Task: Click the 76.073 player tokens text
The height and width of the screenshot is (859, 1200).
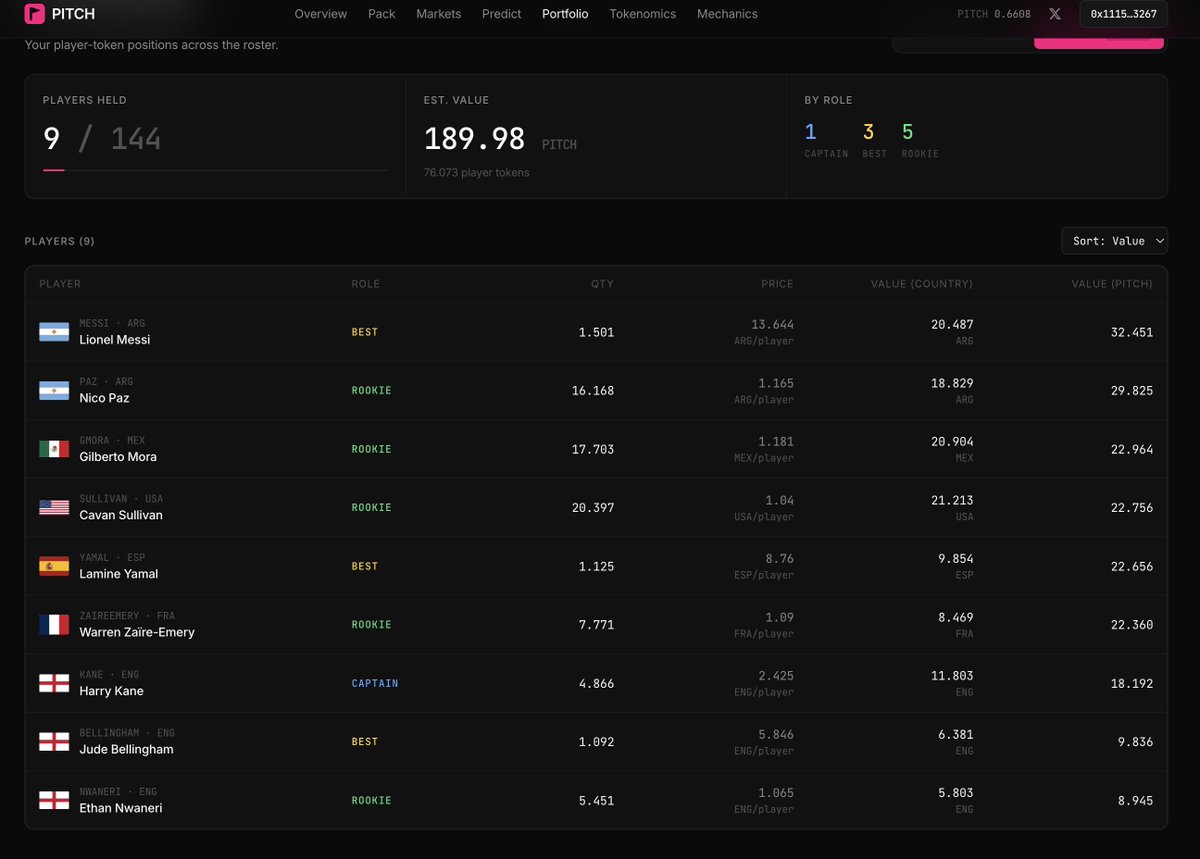Action: tap(477, 172)
